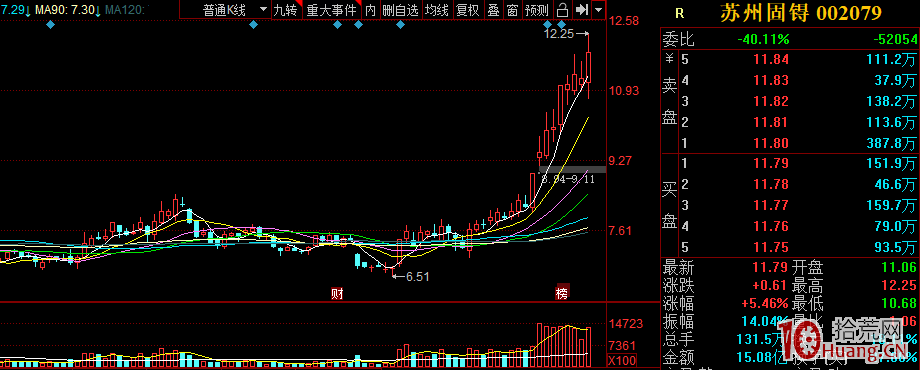This screenshot has height=370, width=920.
Task: Click the 财 financial marker on chart
Action: (337, 294)
